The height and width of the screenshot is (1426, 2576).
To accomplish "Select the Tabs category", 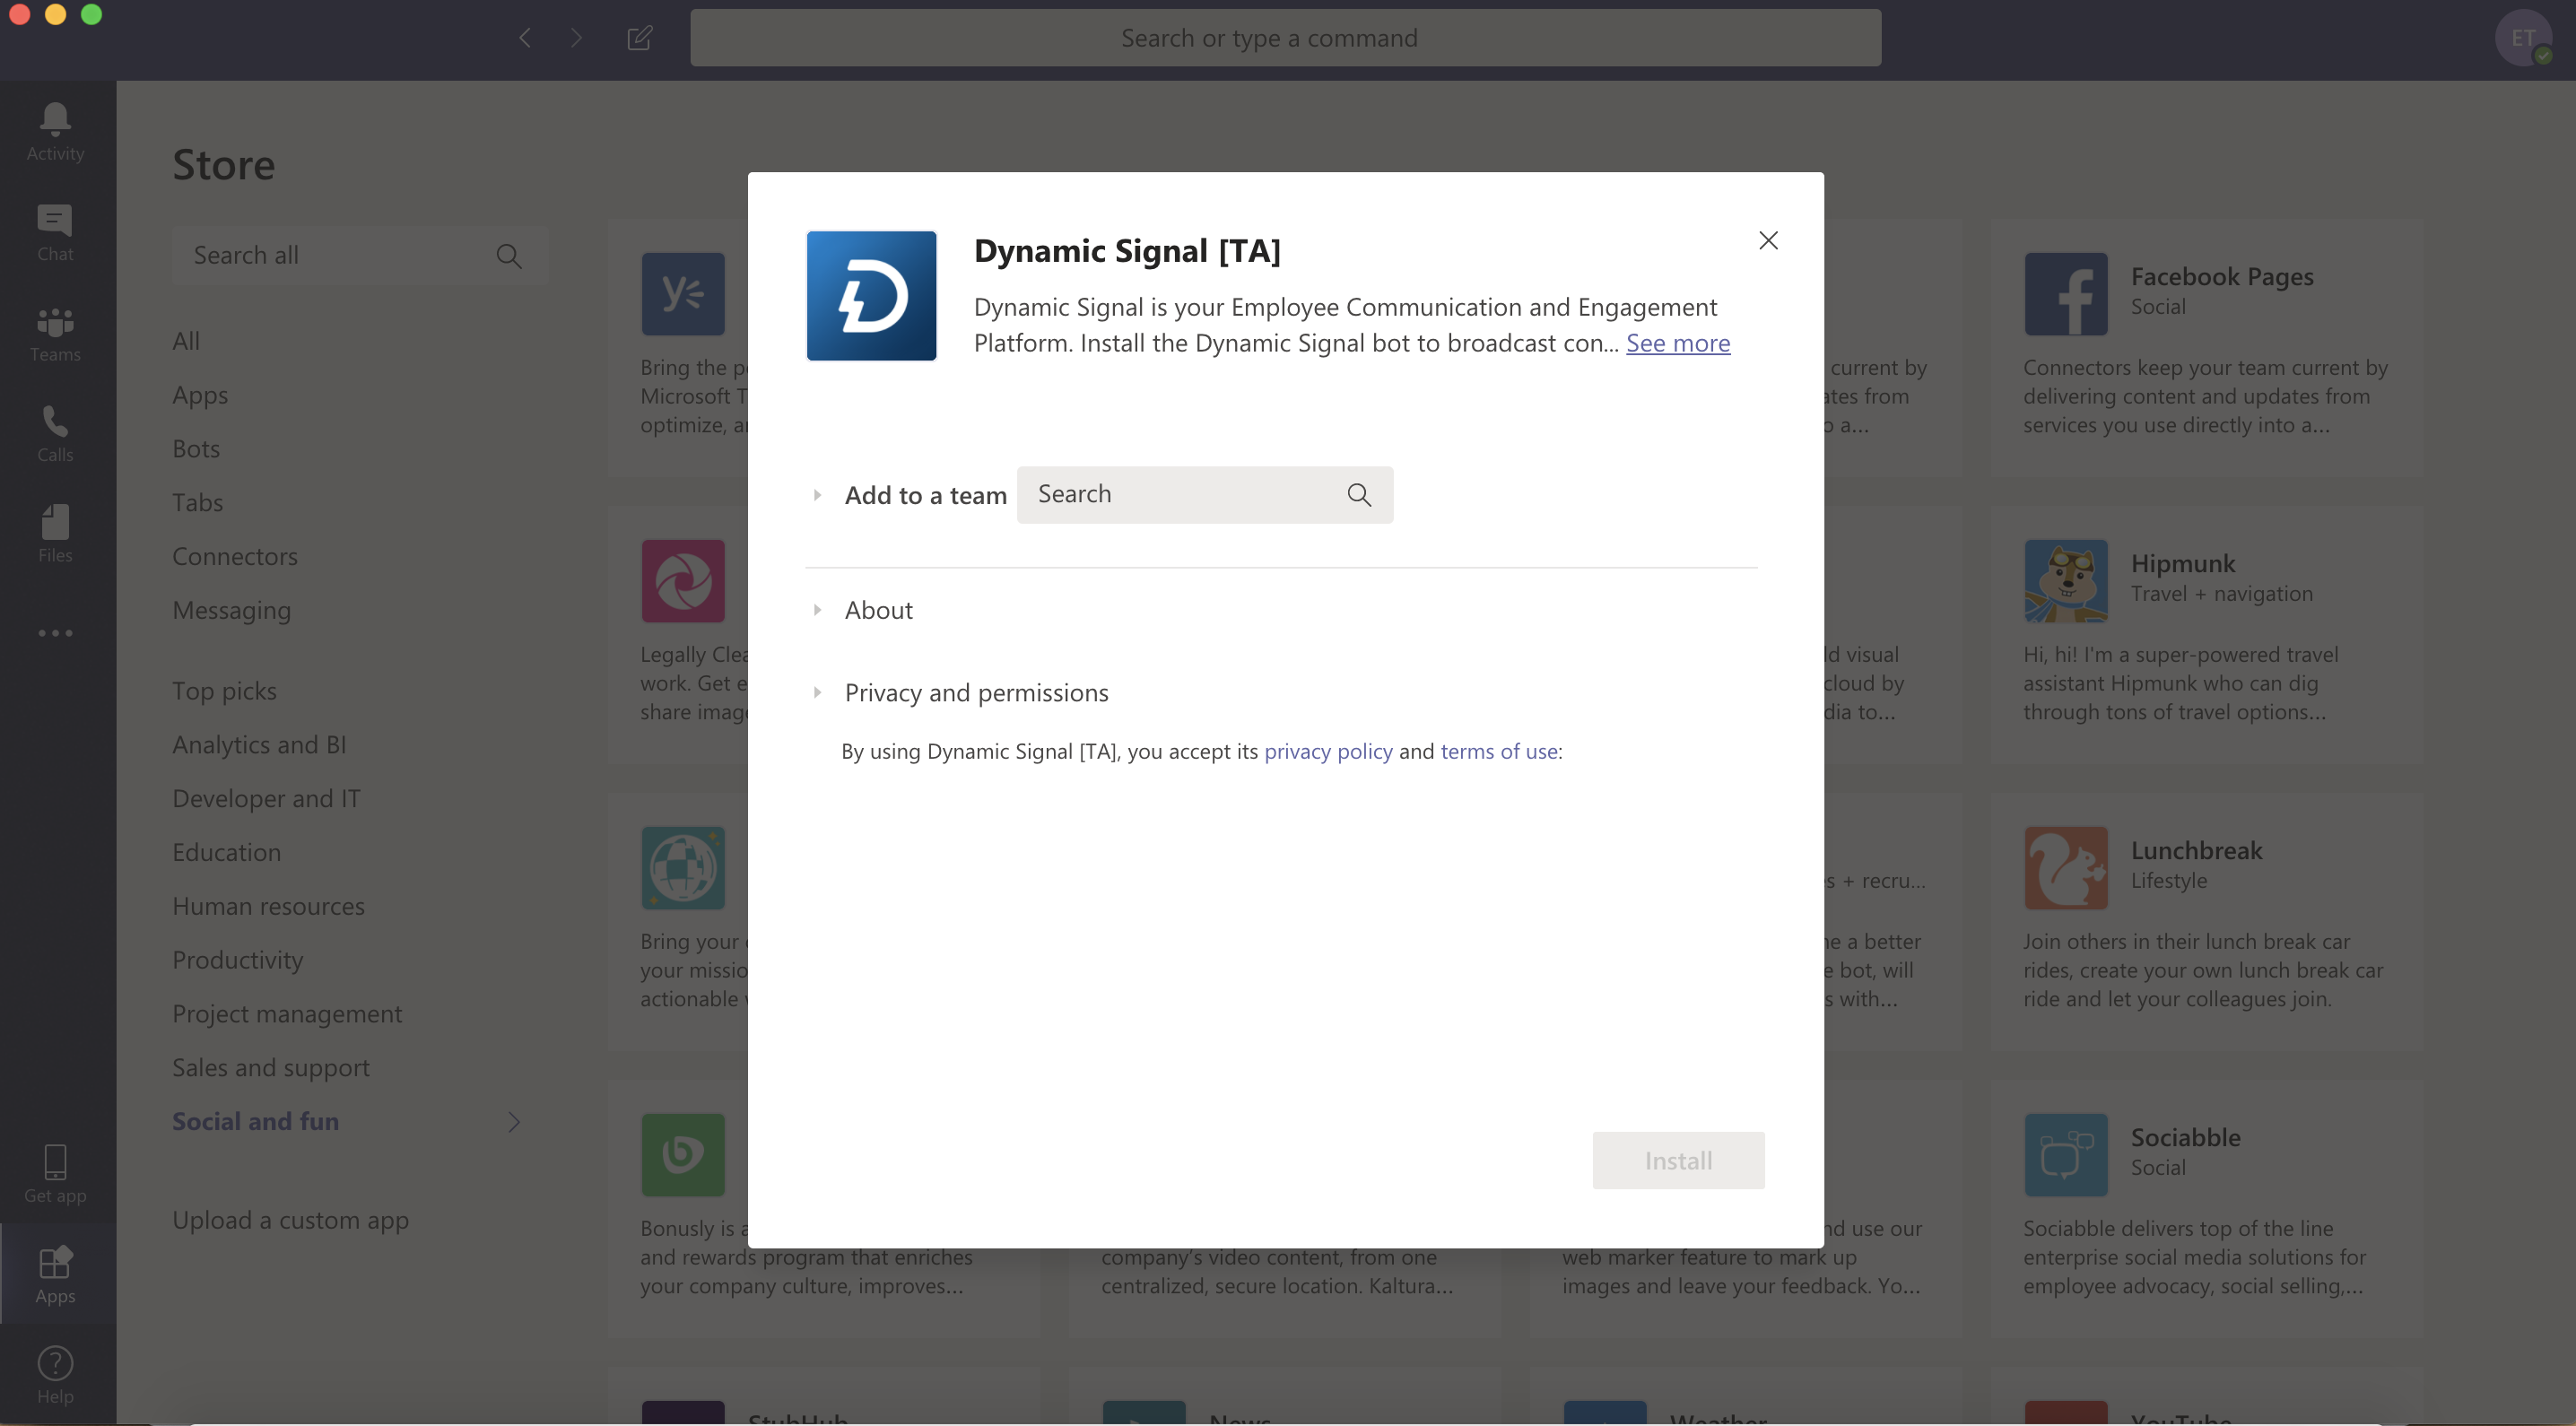I will tap(197, 503).
